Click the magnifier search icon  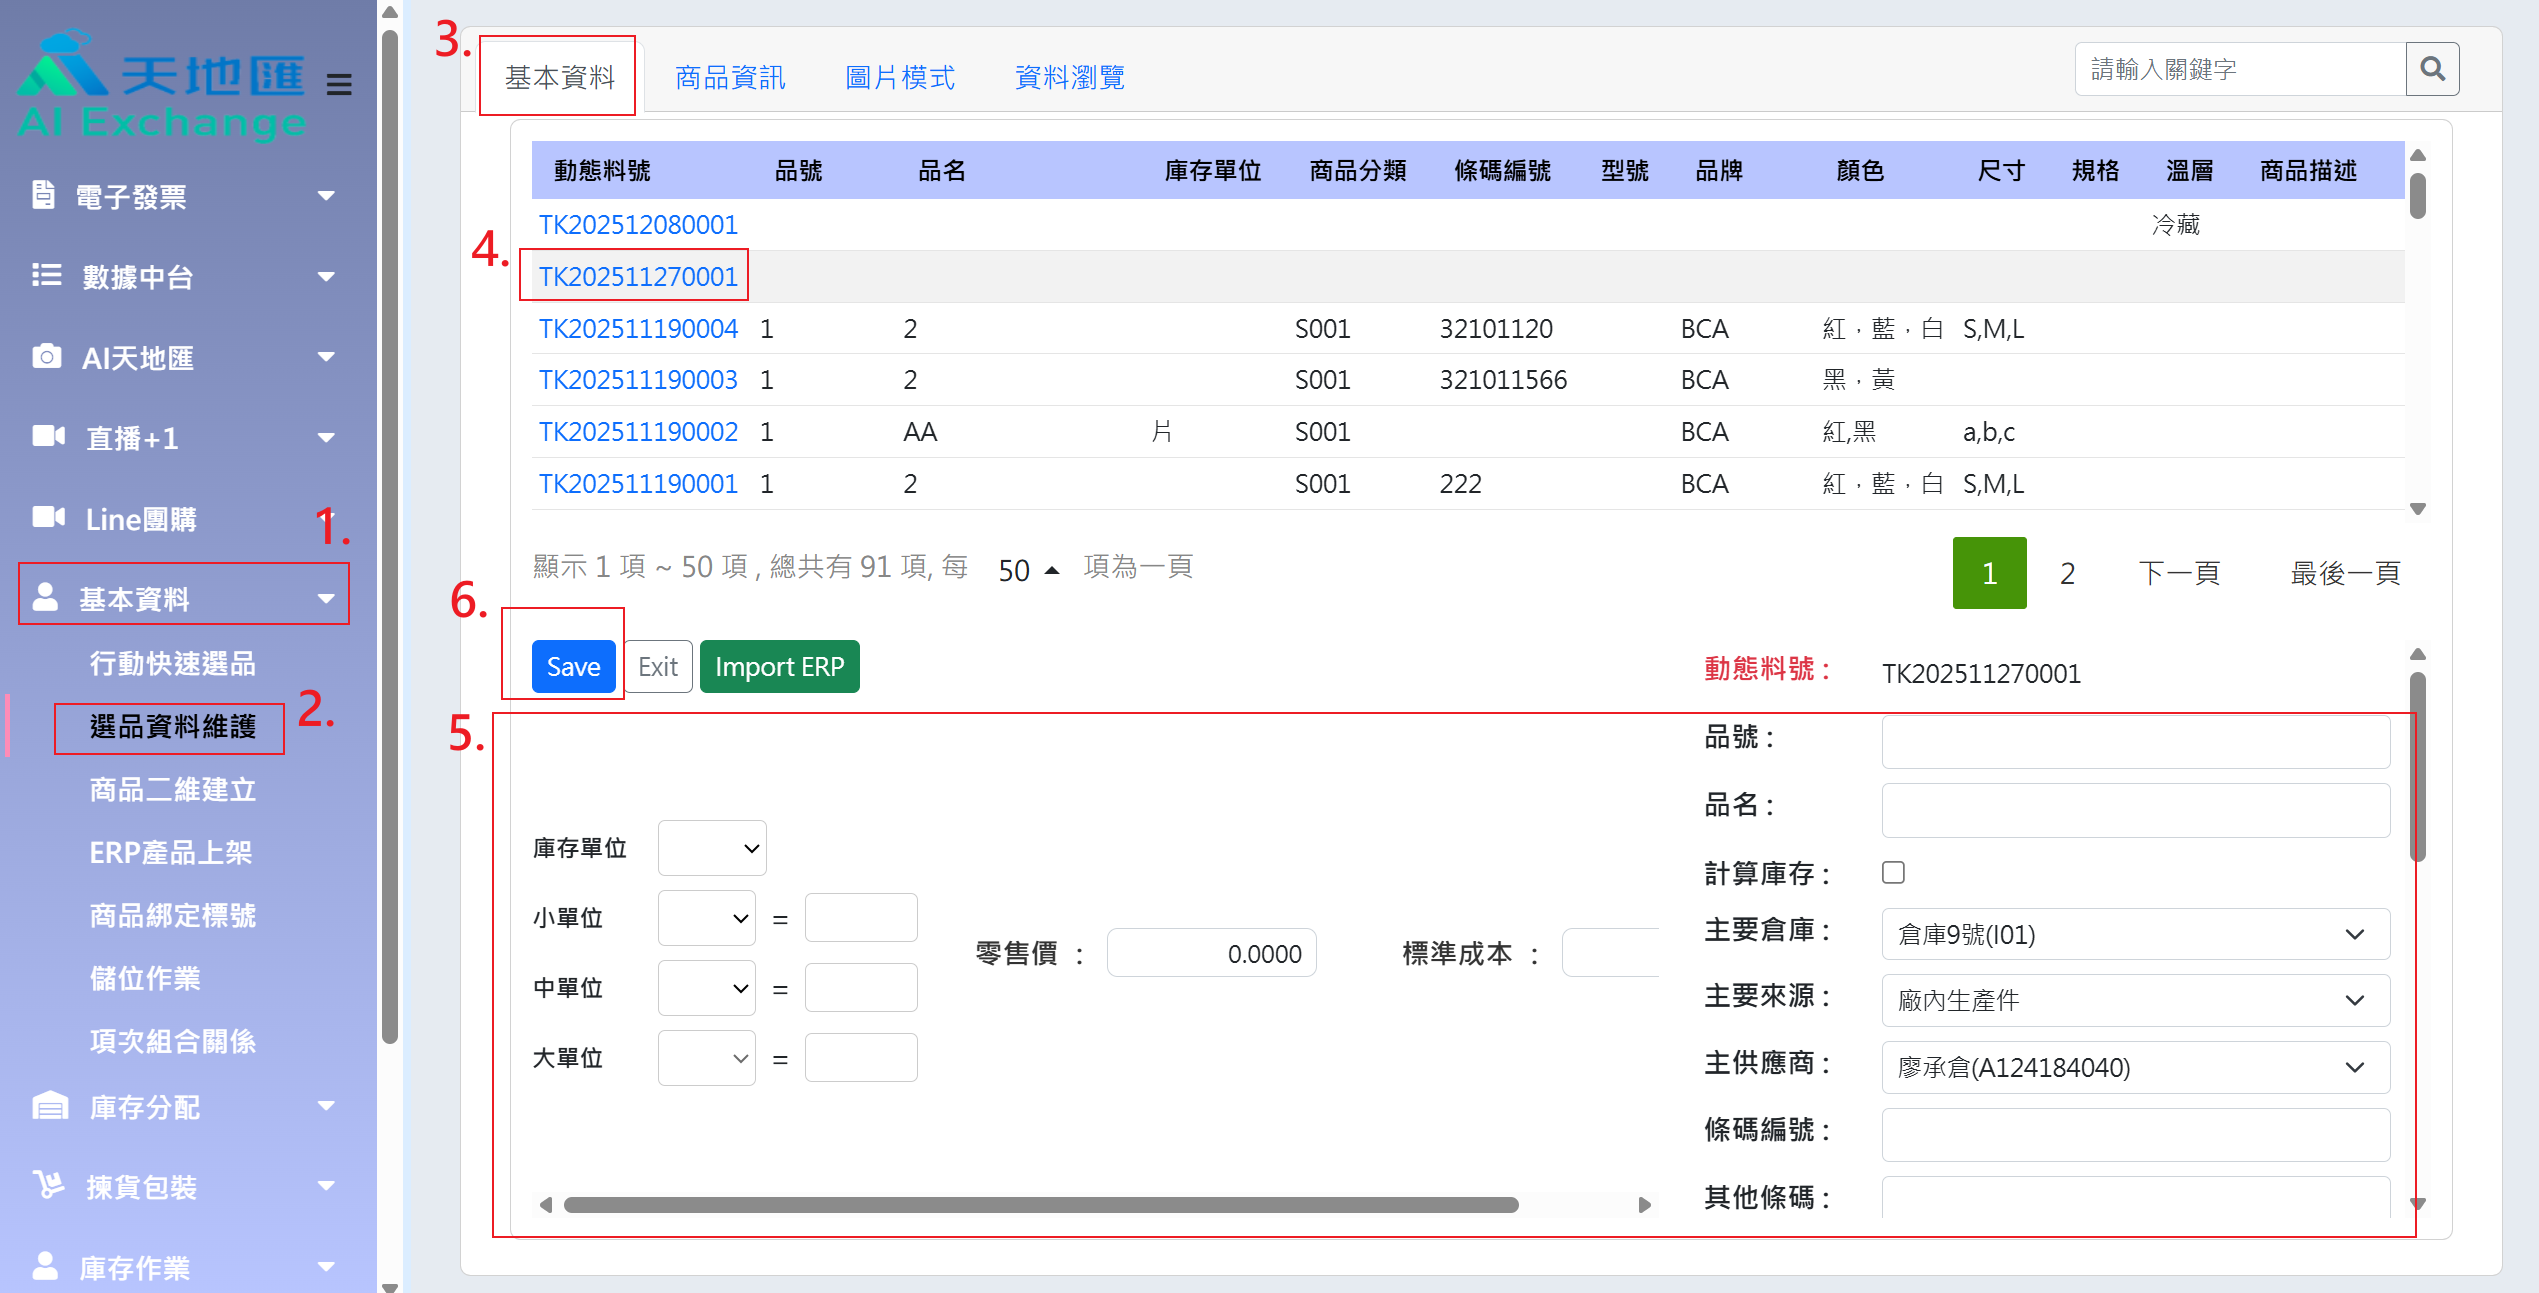[2431, 69]
